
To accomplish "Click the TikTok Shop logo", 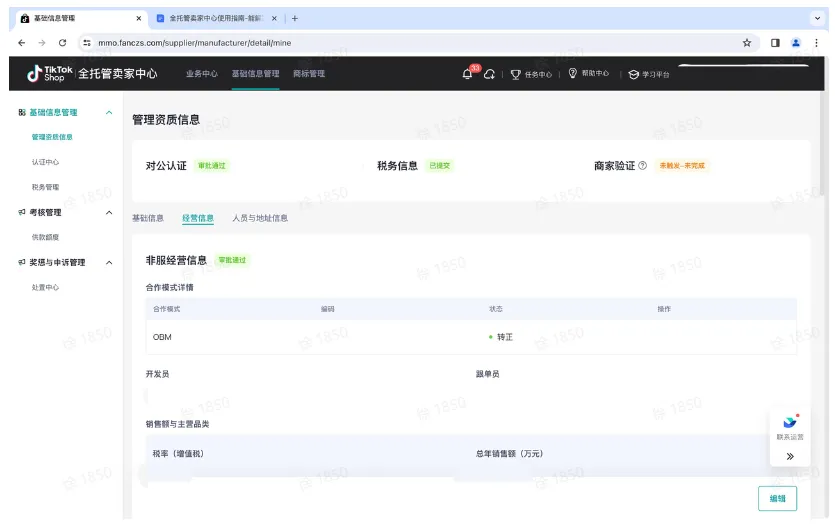I will point(50,74).
